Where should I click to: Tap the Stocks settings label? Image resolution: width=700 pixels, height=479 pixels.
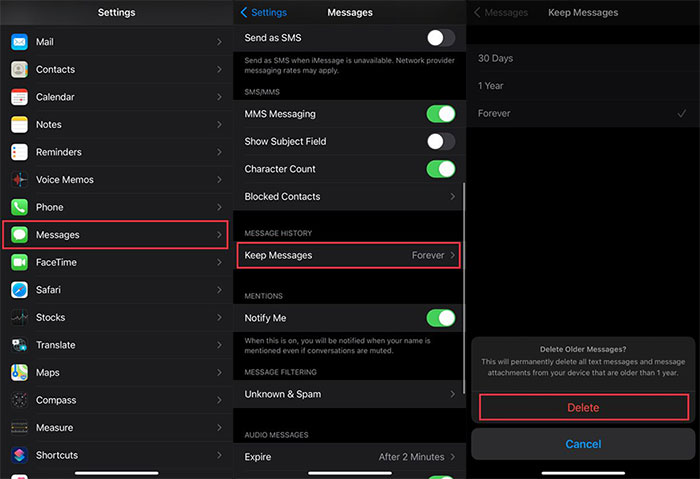(x=50, y=317)
